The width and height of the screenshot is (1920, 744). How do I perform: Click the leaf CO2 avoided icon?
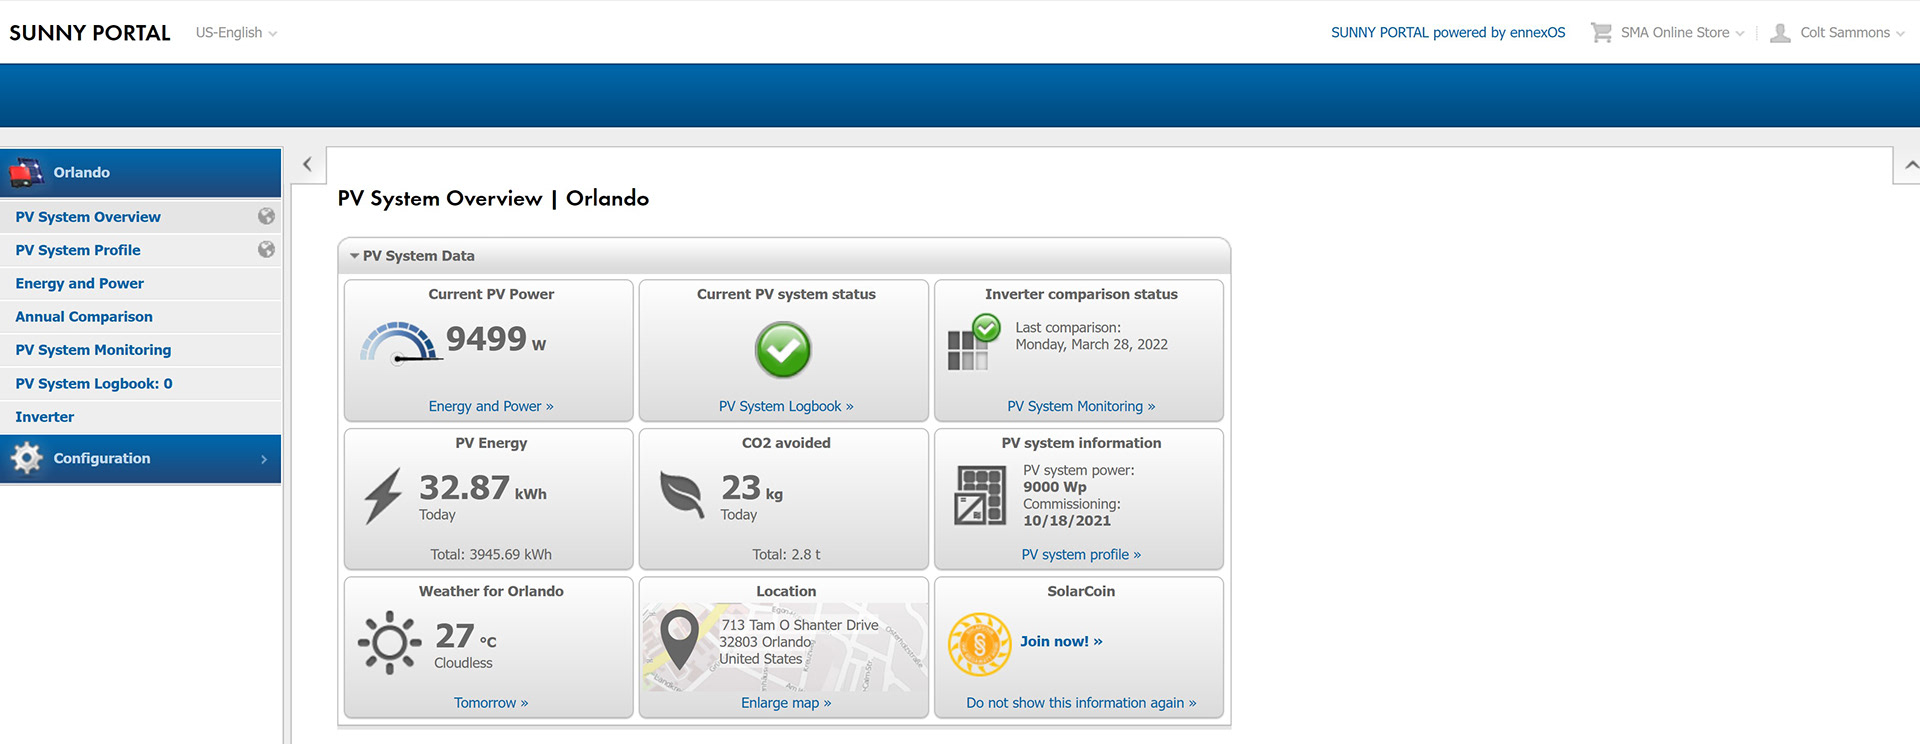click(682, 494)
